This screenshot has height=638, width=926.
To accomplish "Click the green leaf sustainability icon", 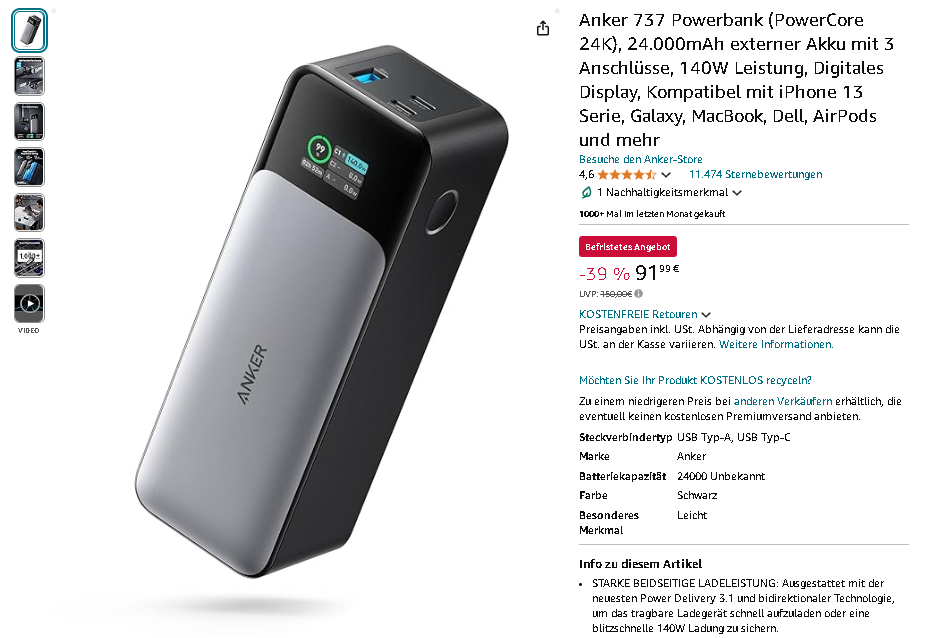I will [586, 192].
